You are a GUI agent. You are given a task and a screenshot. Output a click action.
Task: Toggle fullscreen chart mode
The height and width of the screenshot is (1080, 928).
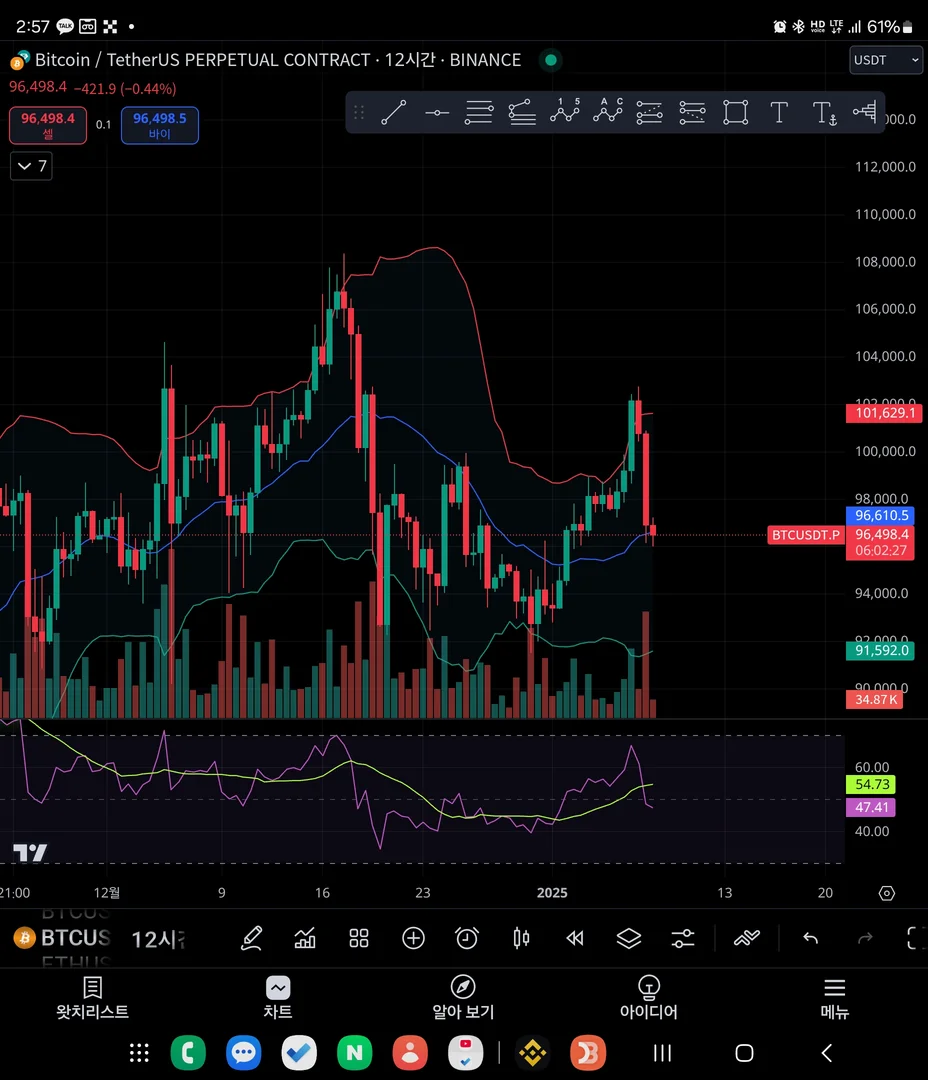pos(915,938)
